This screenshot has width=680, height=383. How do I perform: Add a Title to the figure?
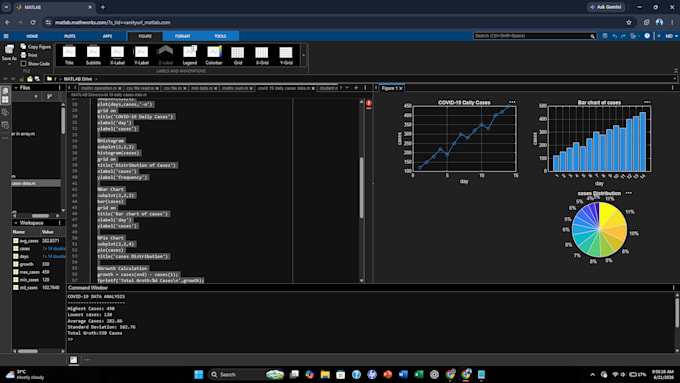coord(69,55)
